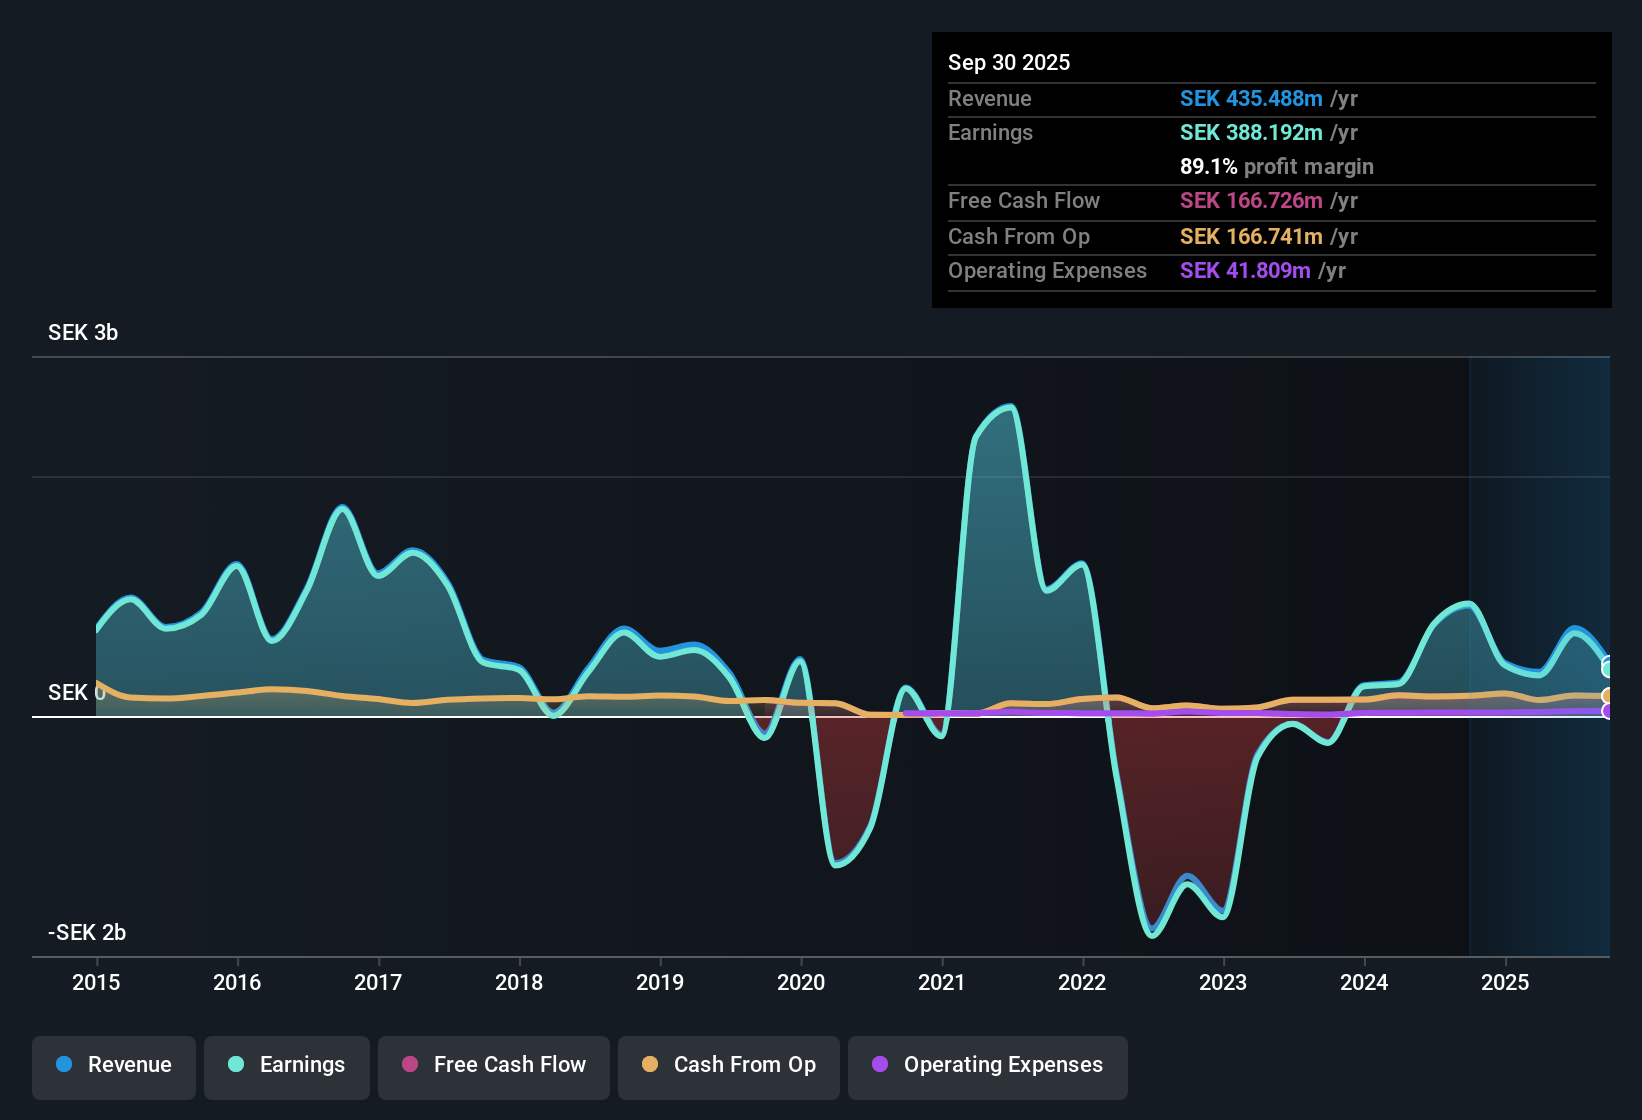Click the purple Operating Expenses dot
Image resolution: width=1642 pixels, height=1120 pixels.
point(880,1065)
